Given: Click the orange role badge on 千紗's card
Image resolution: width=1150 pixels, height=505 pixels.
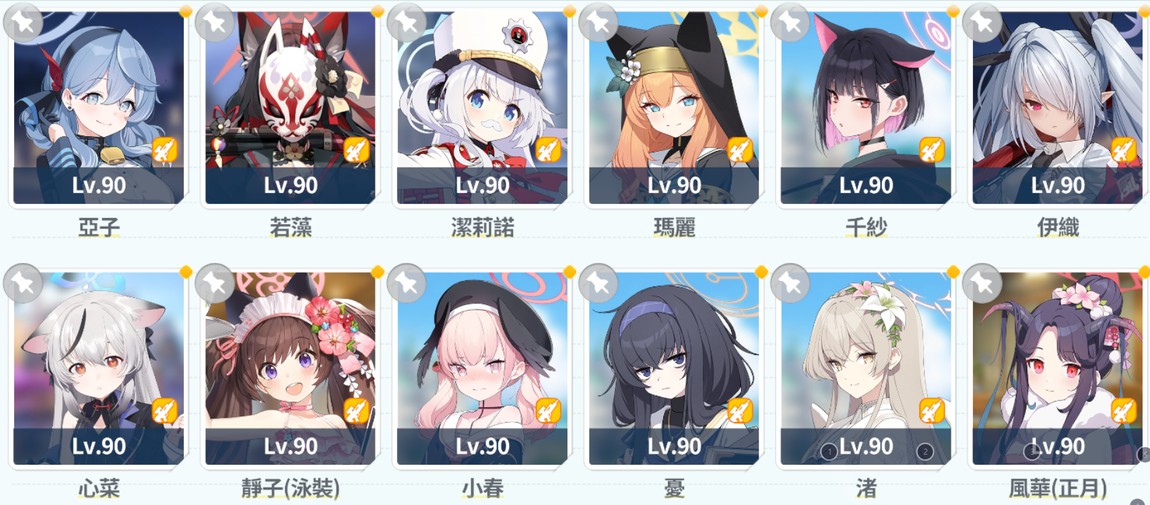Looking at the screenshot, I should [x=931, y=150].
